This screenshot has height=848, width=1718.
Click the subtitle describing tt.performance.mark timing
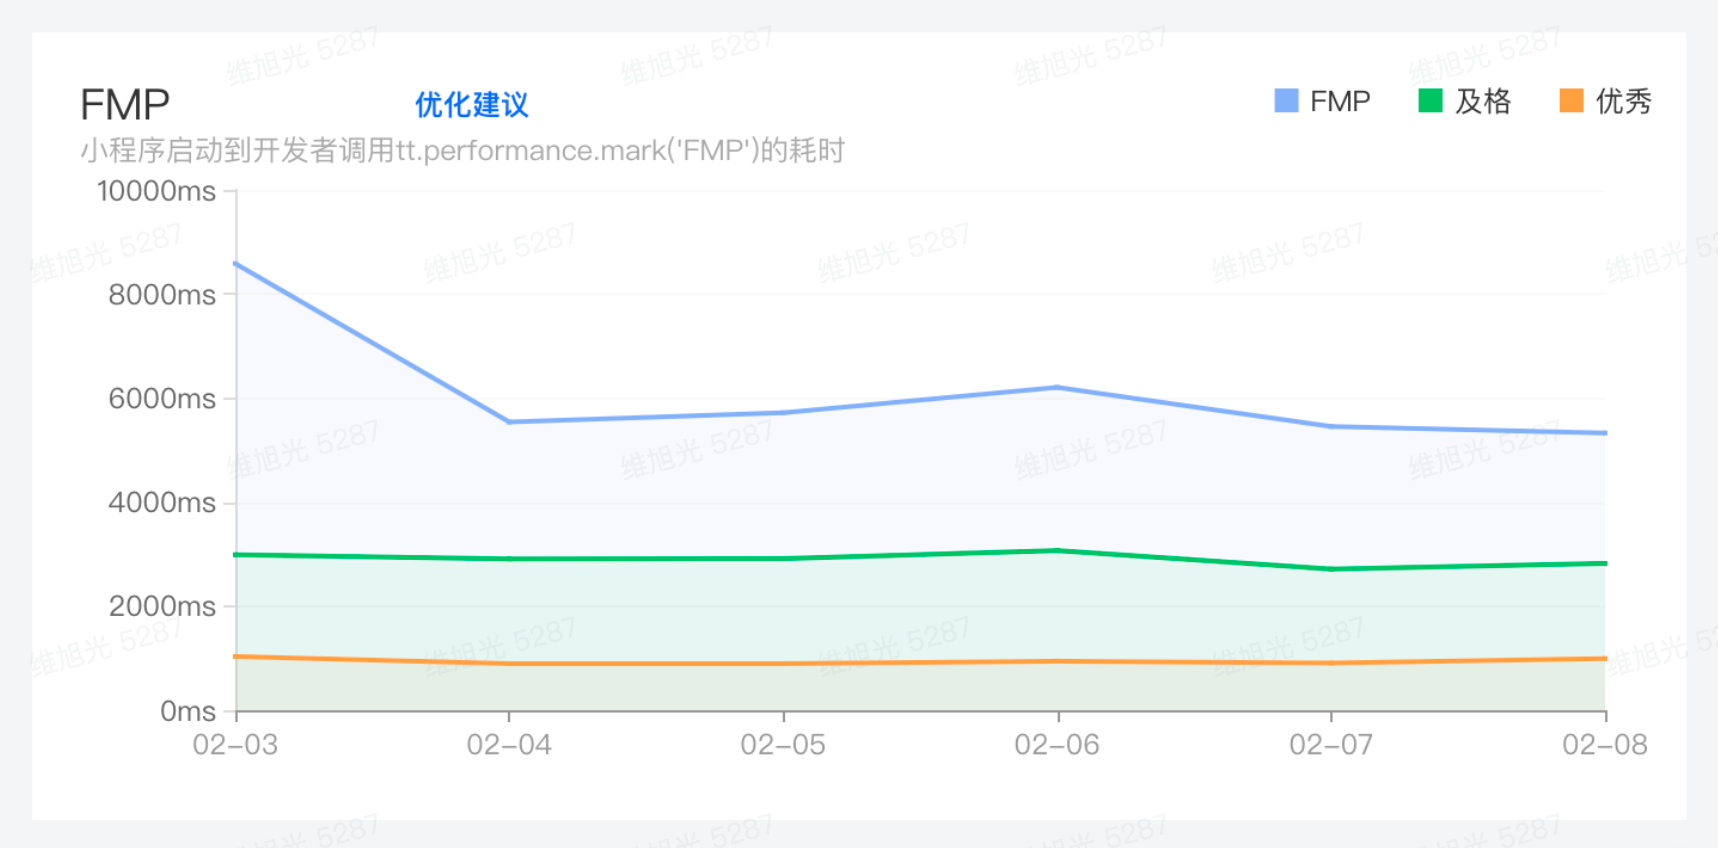coord(462,150)
